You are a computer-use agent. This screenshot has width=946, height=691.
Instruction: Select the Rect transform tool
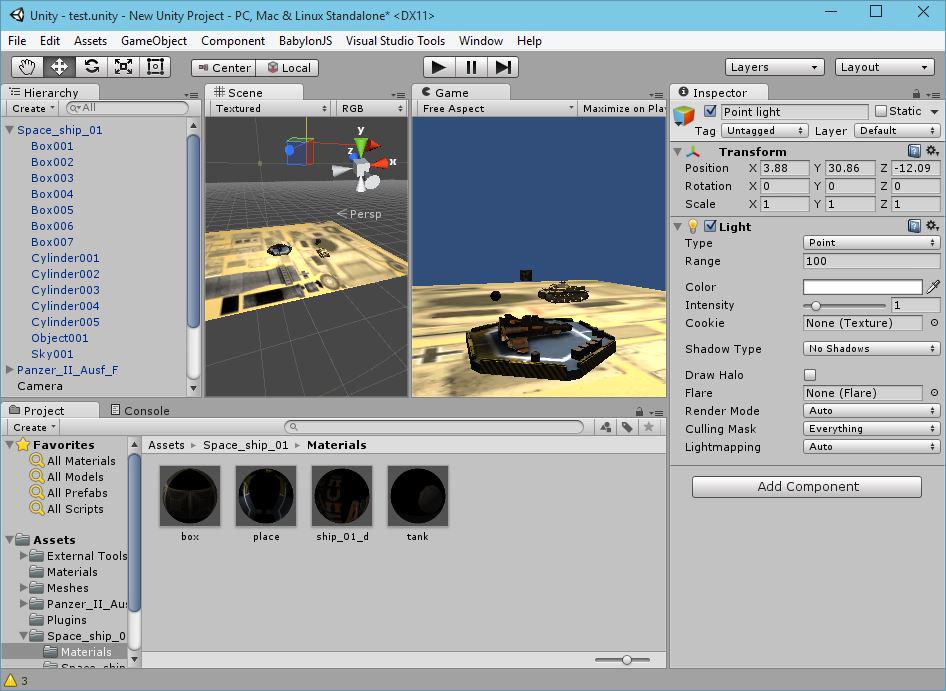[156, 67]
